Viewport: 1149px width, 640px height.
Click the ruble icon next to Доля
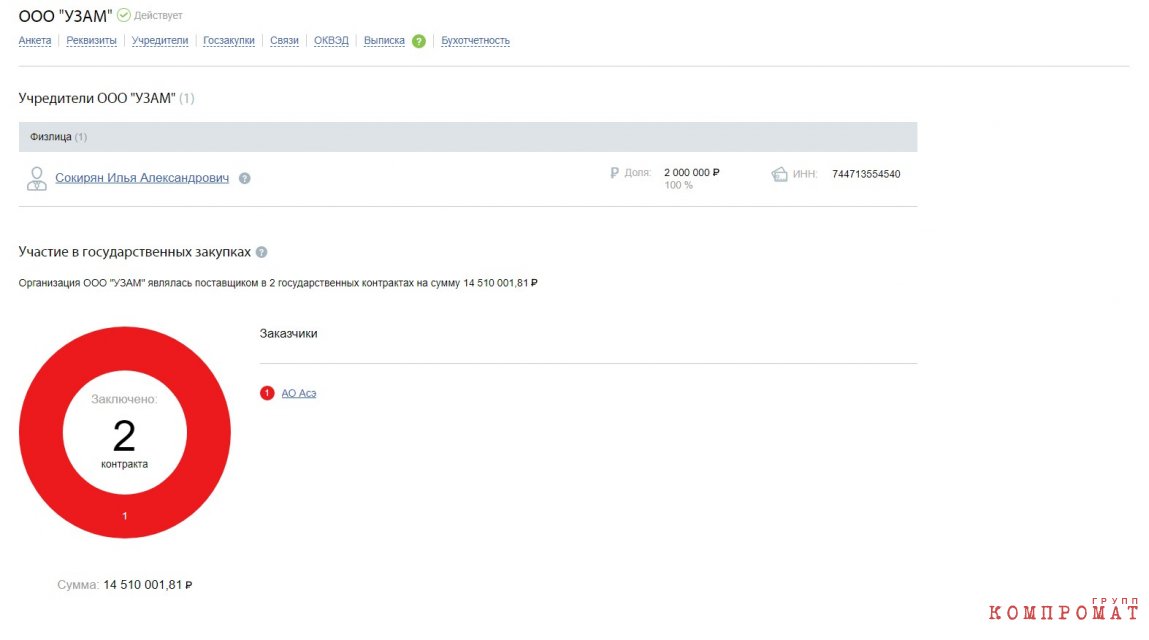(614, 173)
